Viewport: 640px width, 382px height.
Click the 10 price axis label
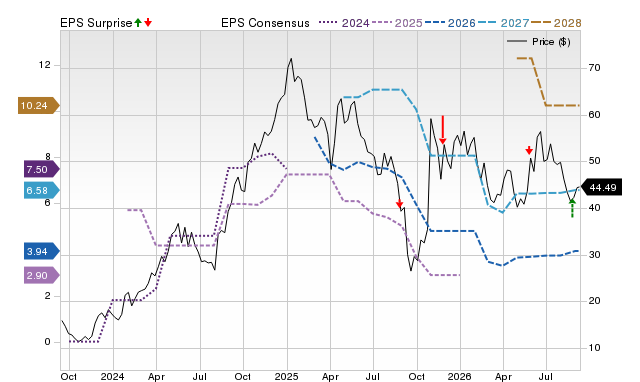point(595,348)
